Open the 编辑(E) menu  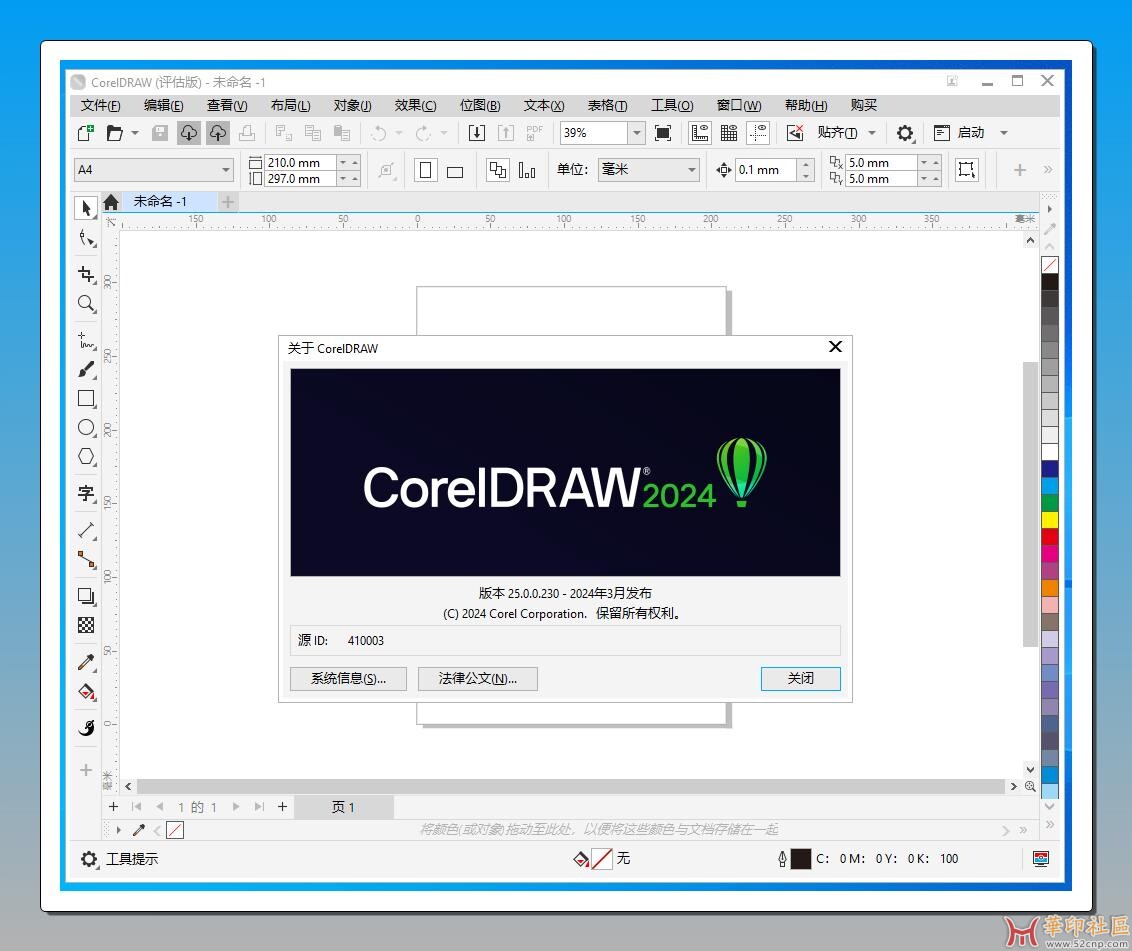coord(163,105)
